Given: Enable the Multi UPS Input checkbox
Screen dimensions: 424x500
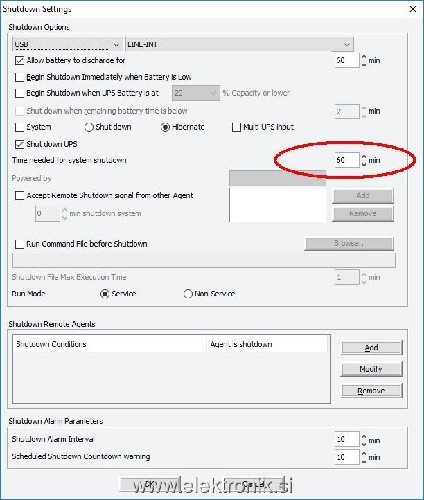Looking at the screenshot, I should click(236, 127).
